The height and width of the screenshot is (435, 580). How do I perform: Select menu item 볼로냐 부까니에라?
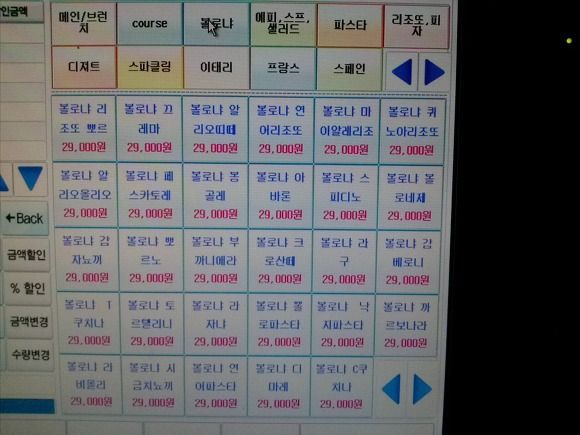pos(215,261)
